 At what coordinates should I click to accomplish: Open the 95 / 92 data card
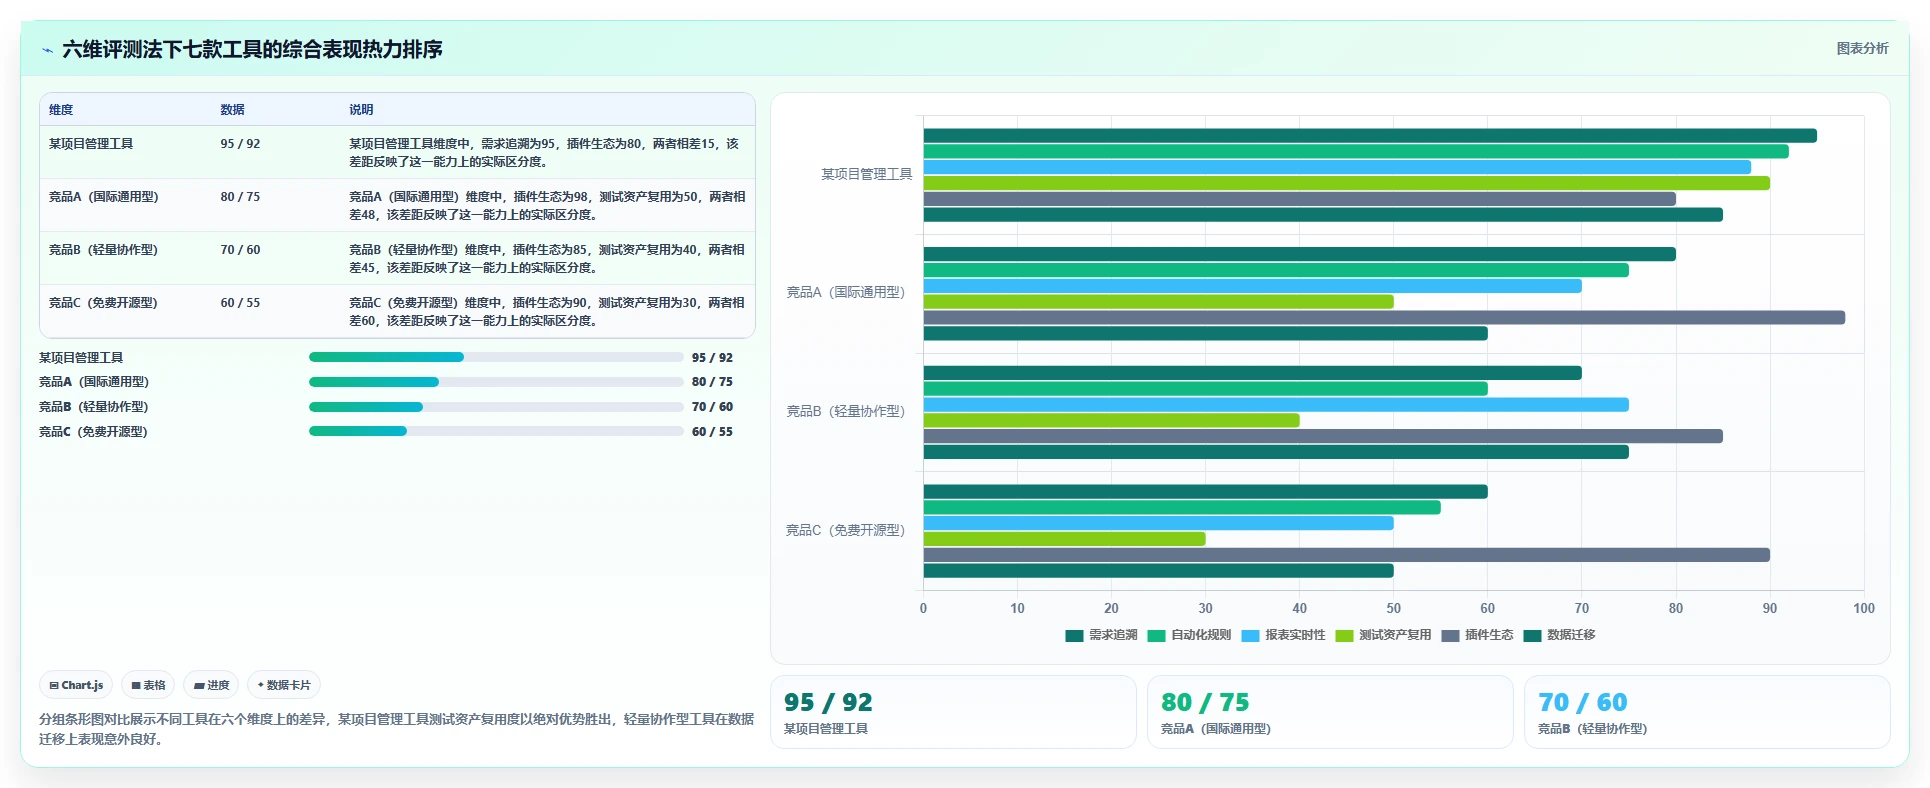tap(953, 712)
